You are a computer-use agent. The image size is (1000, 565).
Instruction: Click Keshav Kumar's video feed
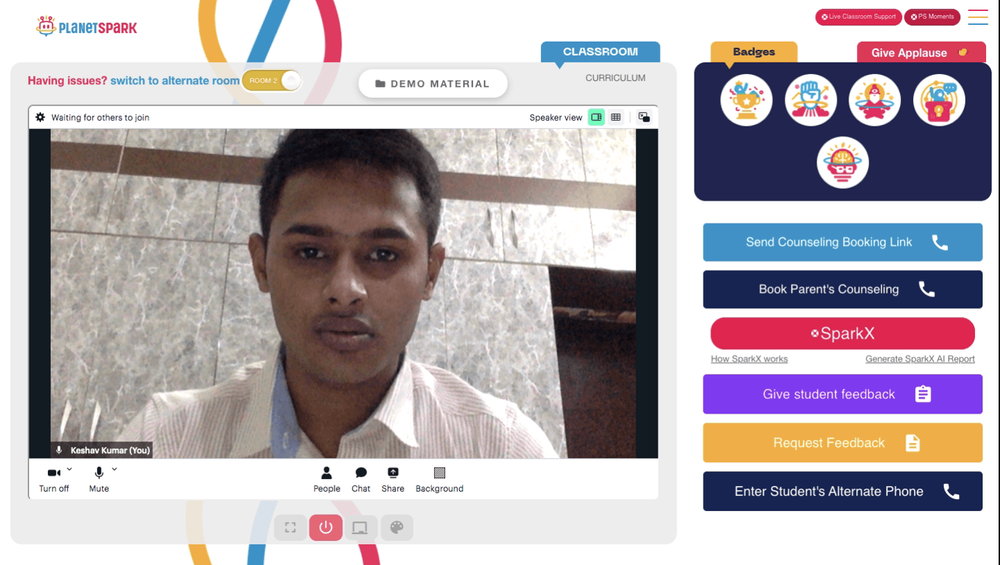[343, 293]
